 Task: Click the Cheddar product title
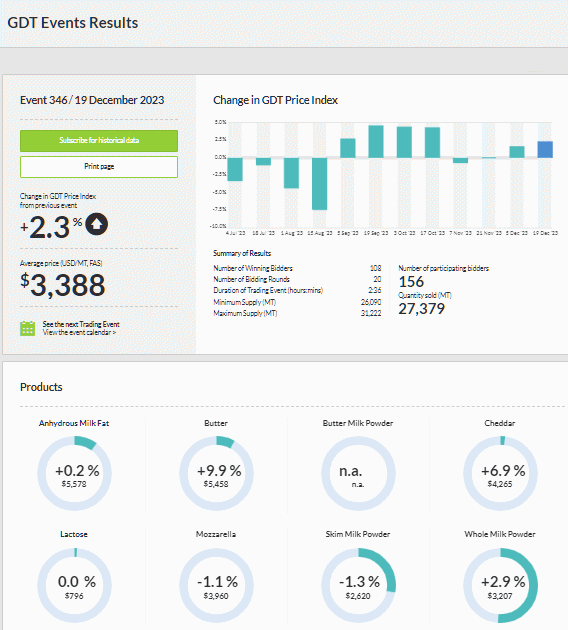500,423
